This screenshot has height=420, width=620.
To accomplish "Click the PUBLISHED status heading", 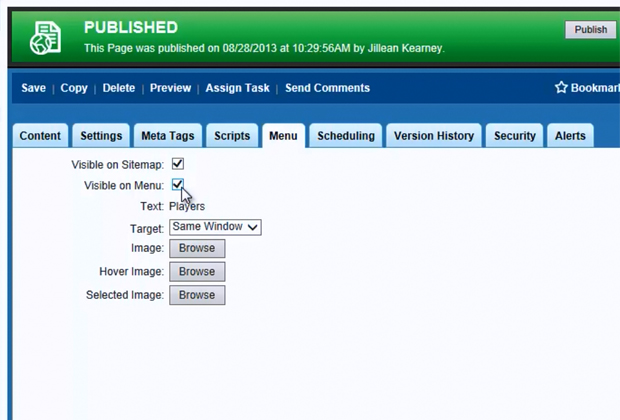I will [x=131, y=27].
